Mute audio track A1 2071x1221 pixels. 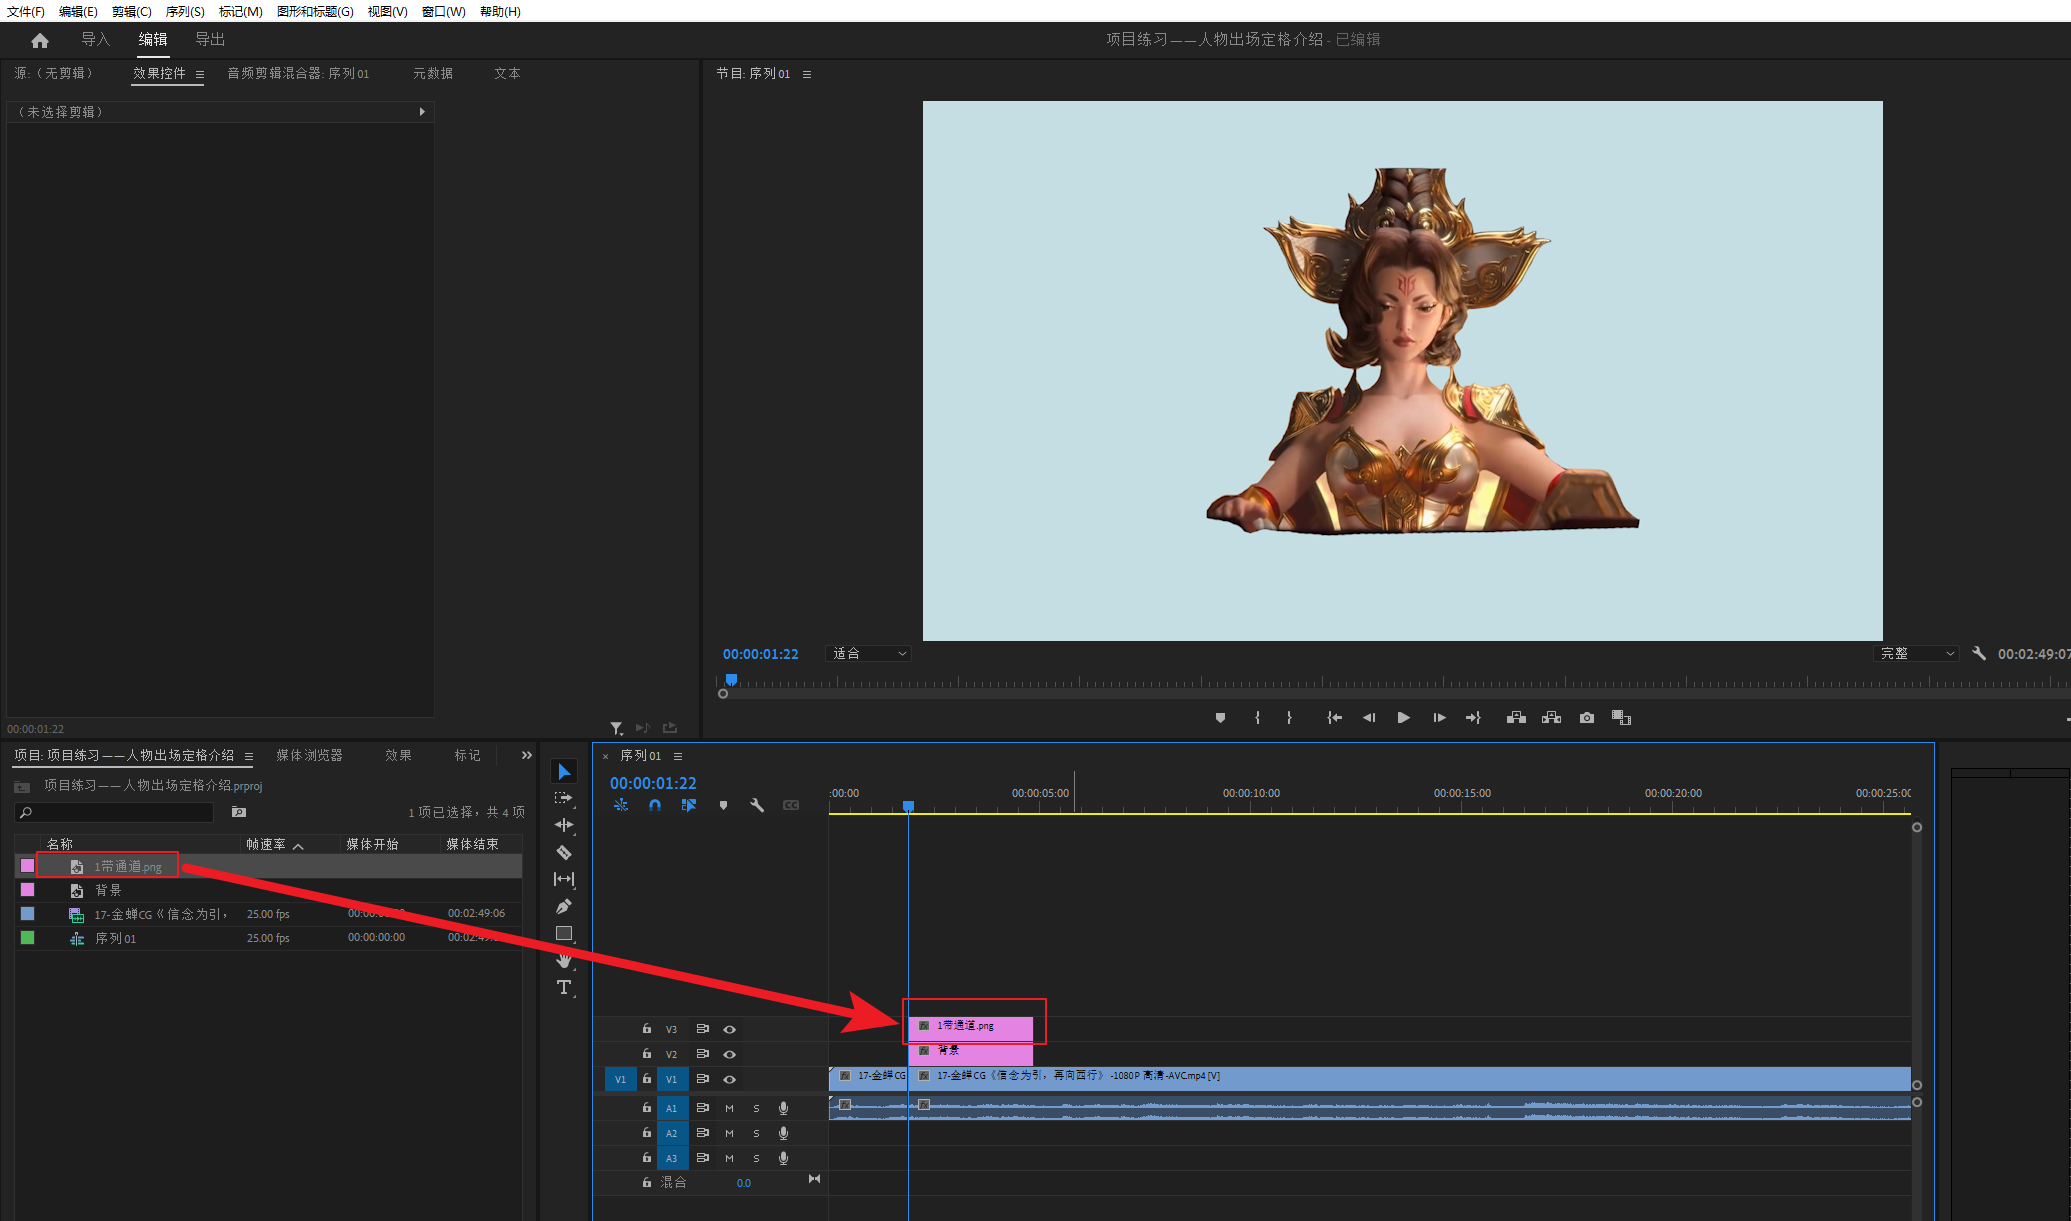point(729,1108)
